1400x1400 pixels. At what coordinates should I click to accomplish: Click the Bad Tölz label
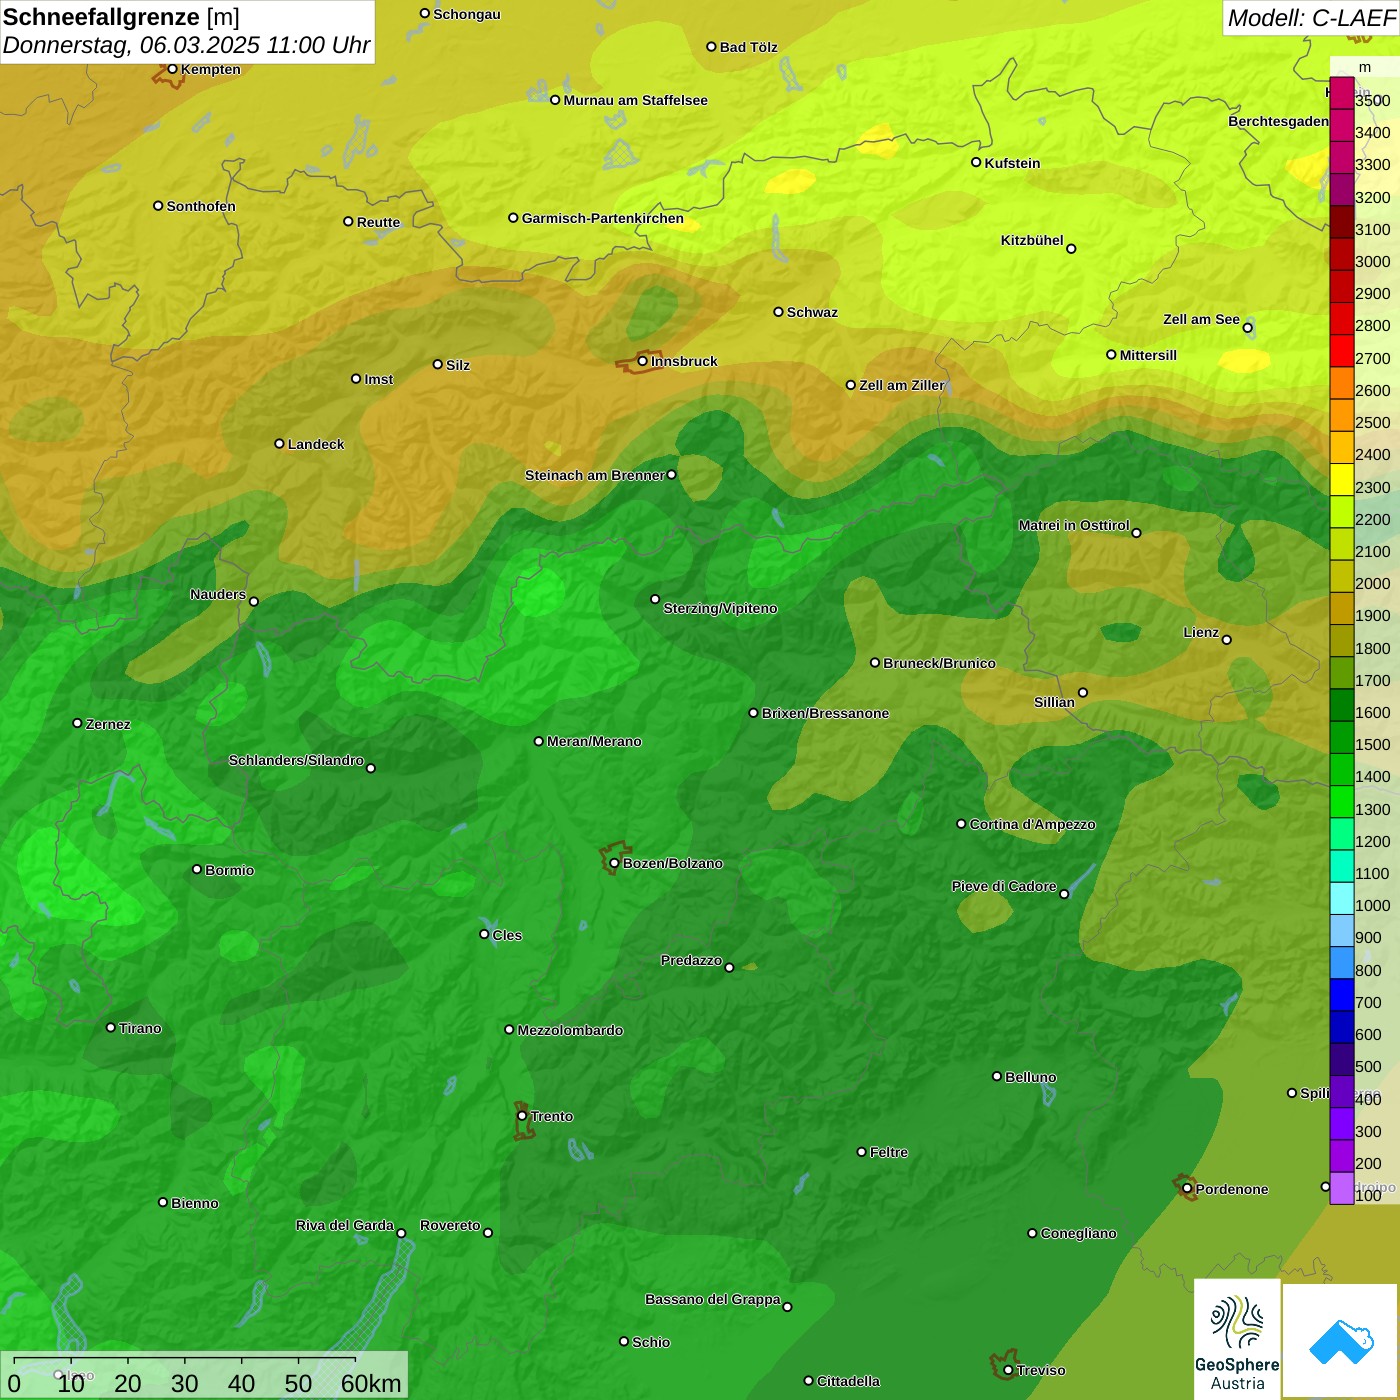pos(748,47)
